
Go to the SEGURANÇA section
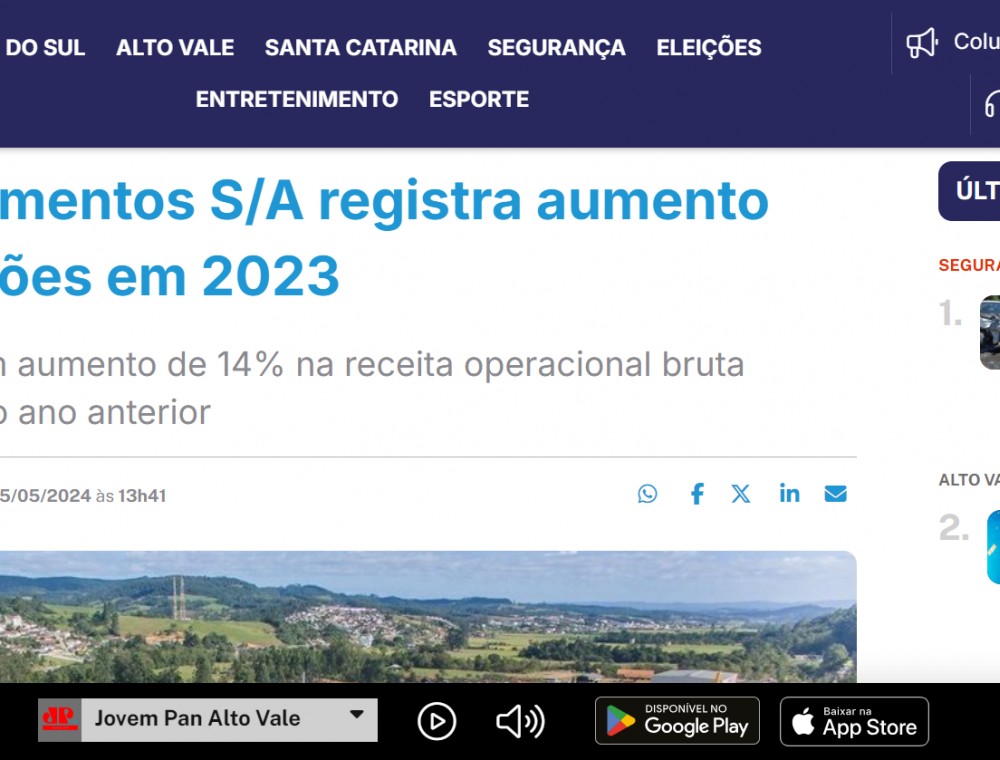[556, 47]
